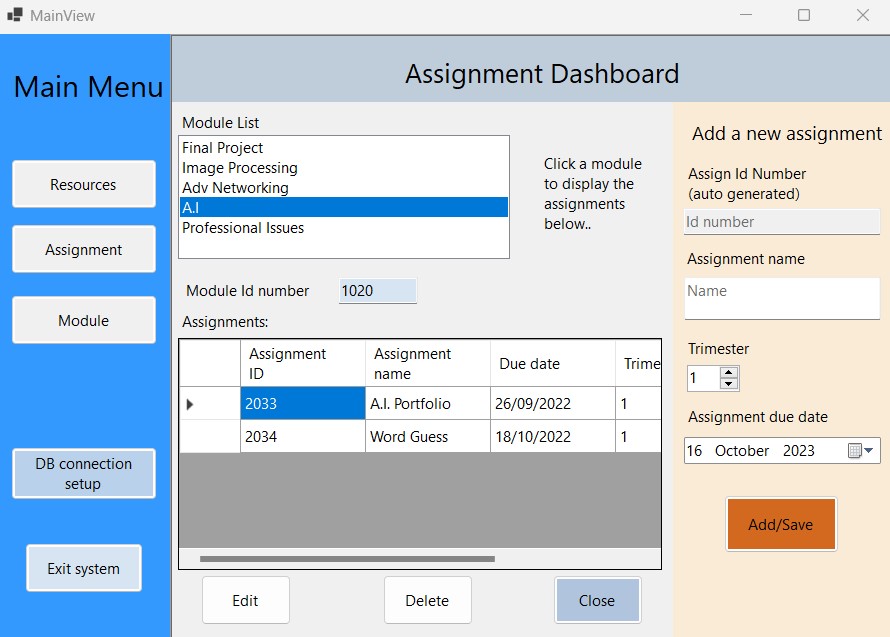Screen dimensions: 890x637
Task: Increase trimester value with up arrow
Action: tap(729, 373)
